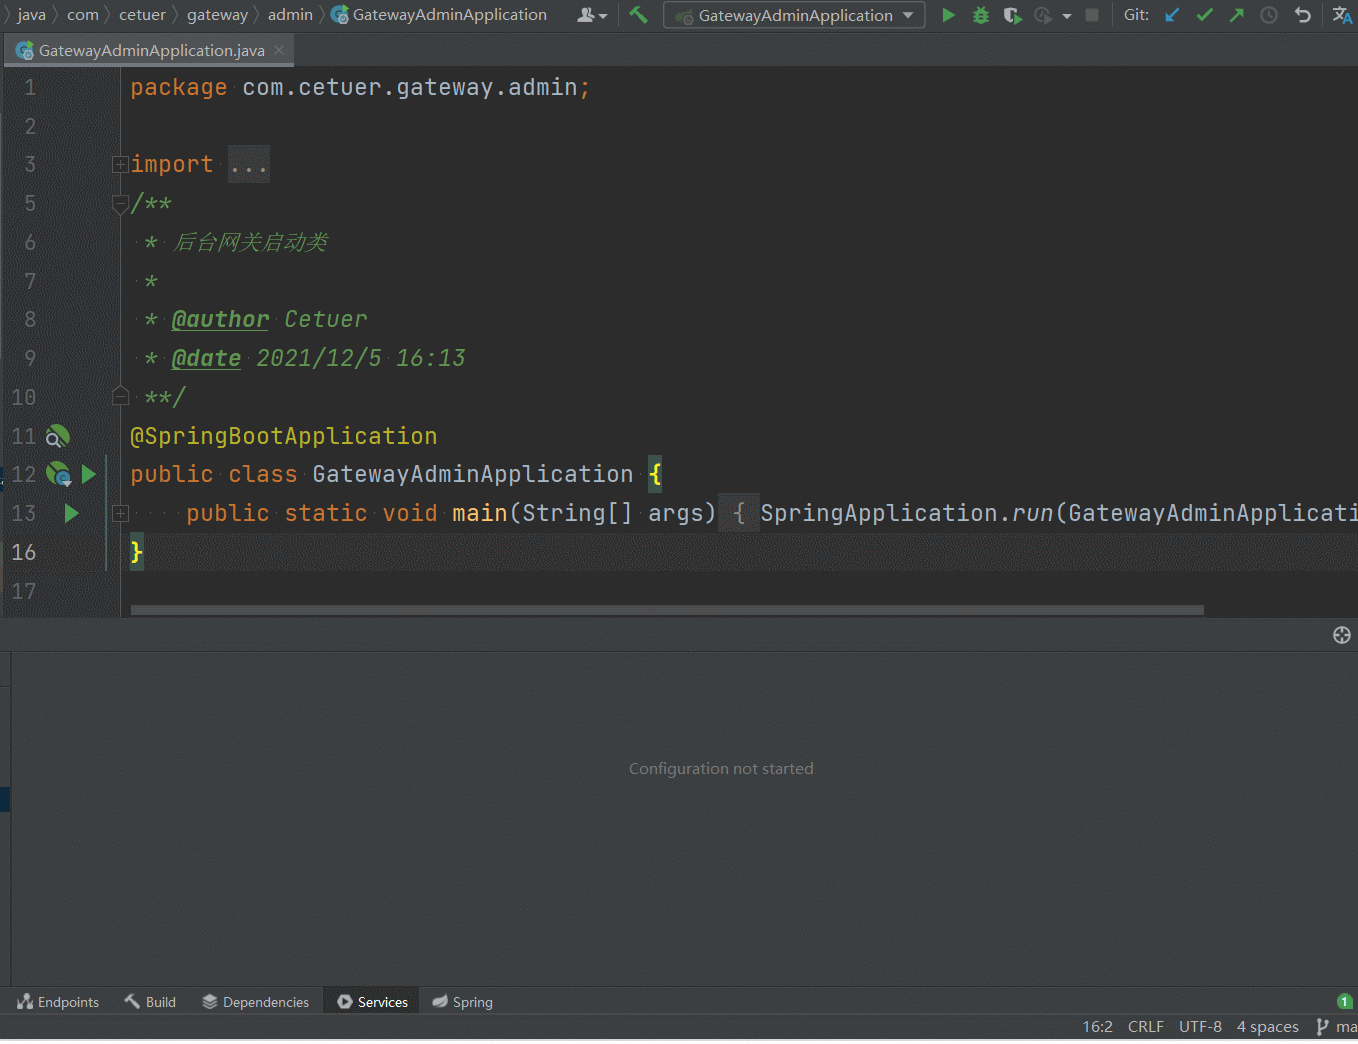Commit changes via the green checkmark icon
Image resolution: width=1358 pixels, height=1044 pixels.
1203,15
